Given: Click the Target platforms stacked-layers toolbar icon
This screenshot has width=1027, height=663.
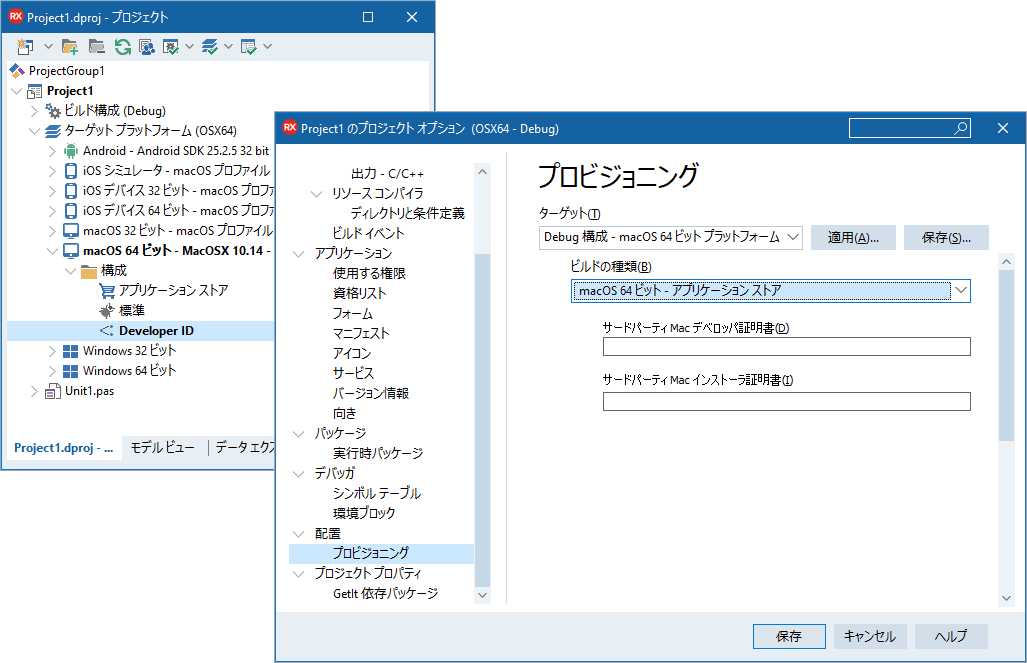Looking at the screenshot, I should coord(210,47).
